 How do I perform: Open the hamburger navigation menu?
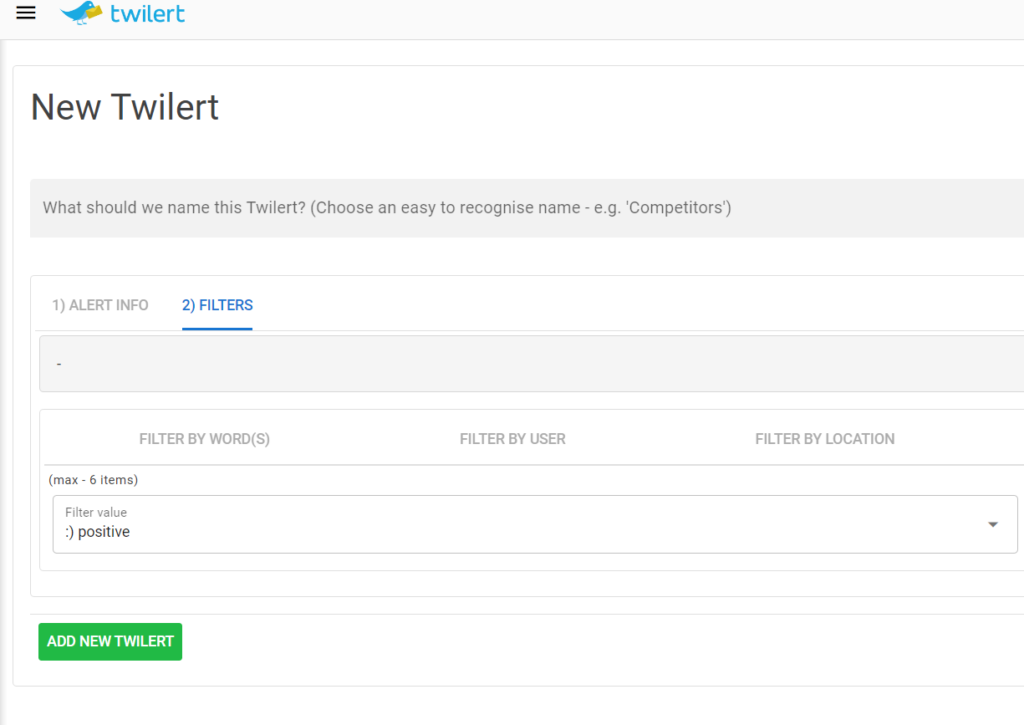pos(26,13)
